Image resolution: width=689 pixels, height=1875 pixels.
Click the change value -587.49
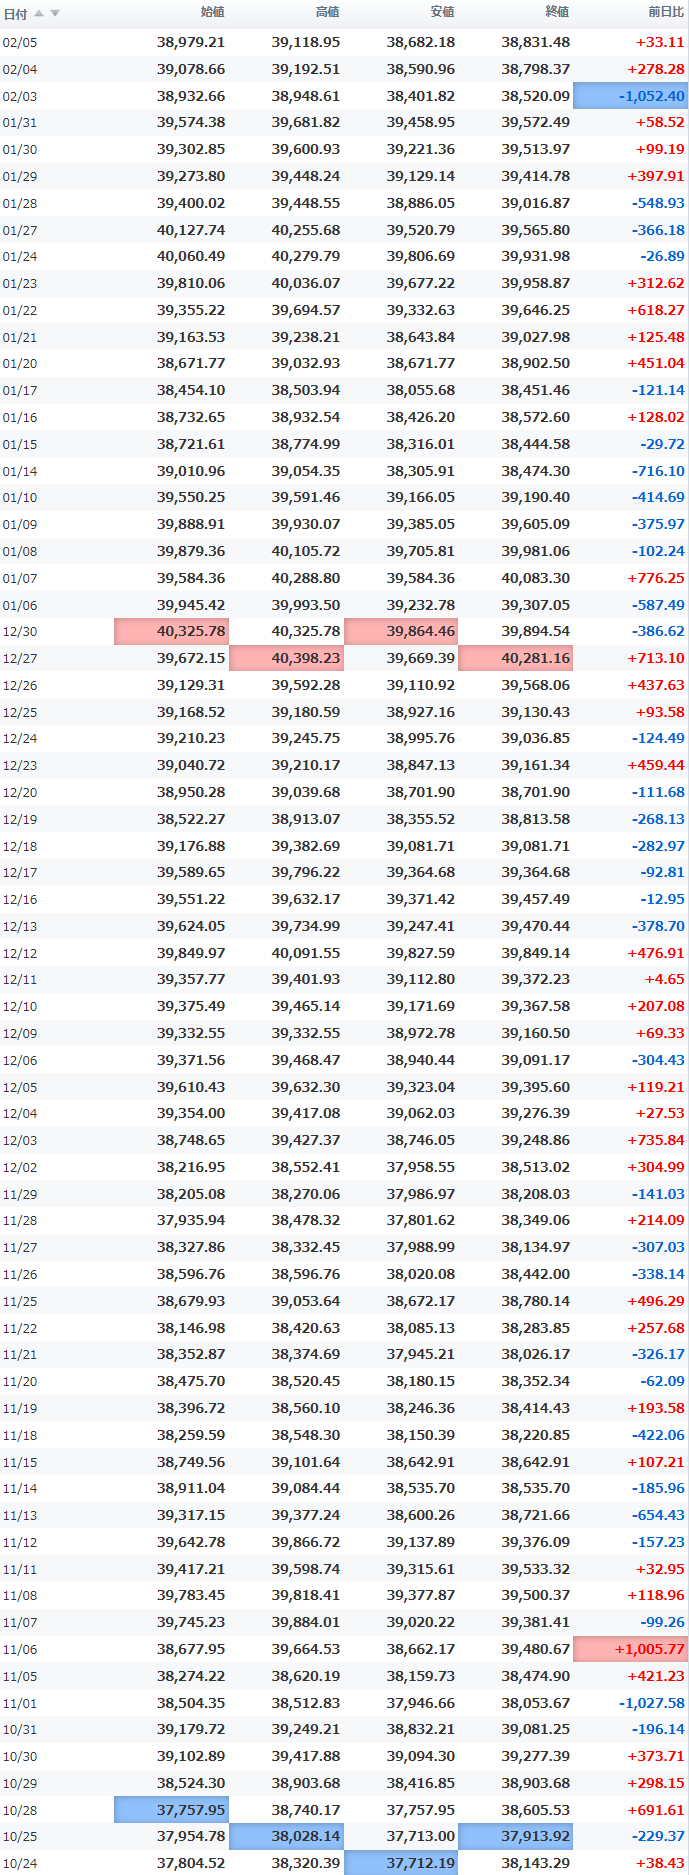[x=658, y=605]
